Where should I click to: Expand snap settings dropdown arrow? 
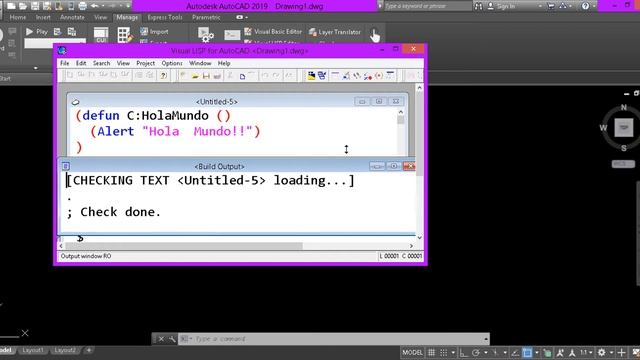[453, 352]
